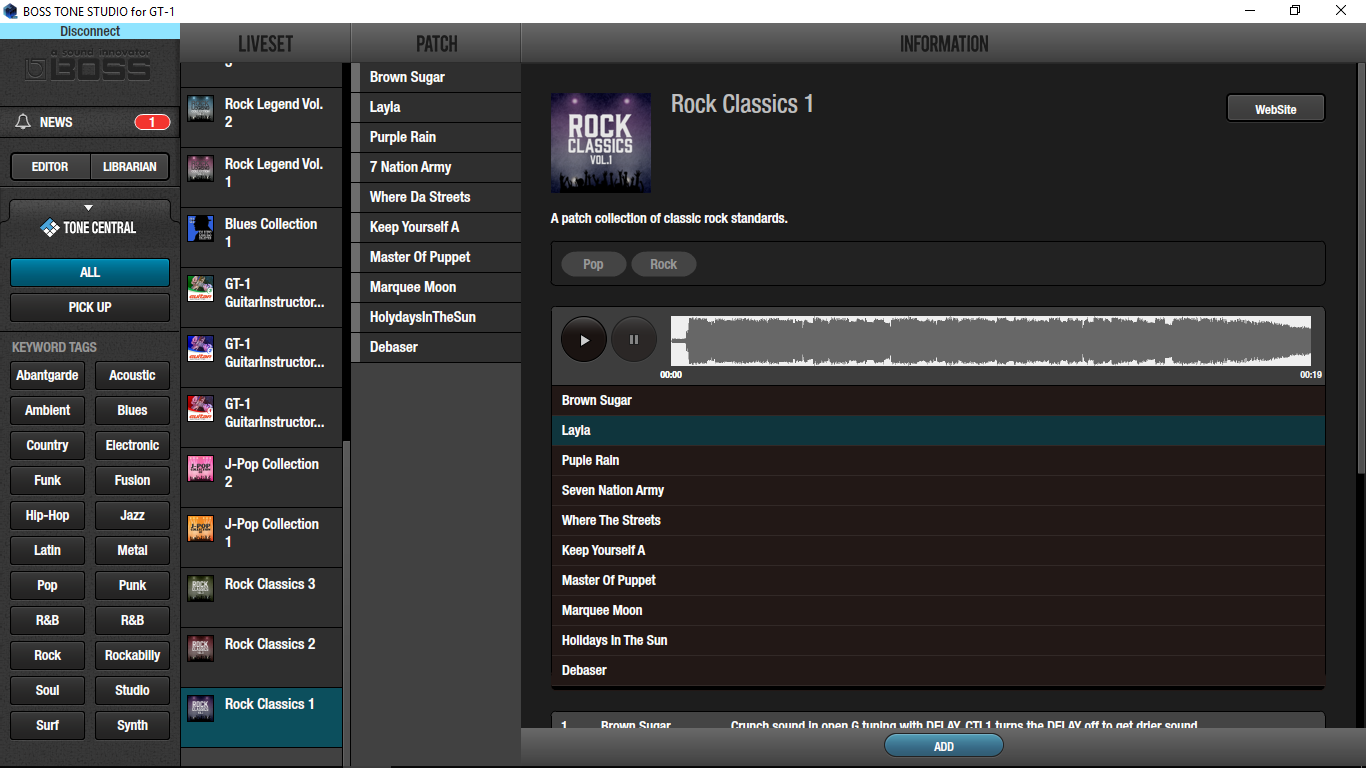
Task: Select the Puple Rain audio track
Action: point(938,460)
